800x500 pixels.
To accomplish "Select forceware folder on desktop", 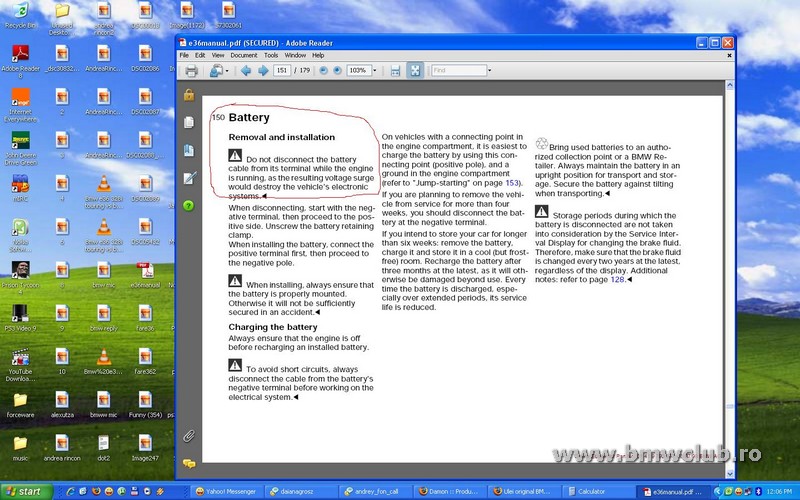I will [20, 406].
